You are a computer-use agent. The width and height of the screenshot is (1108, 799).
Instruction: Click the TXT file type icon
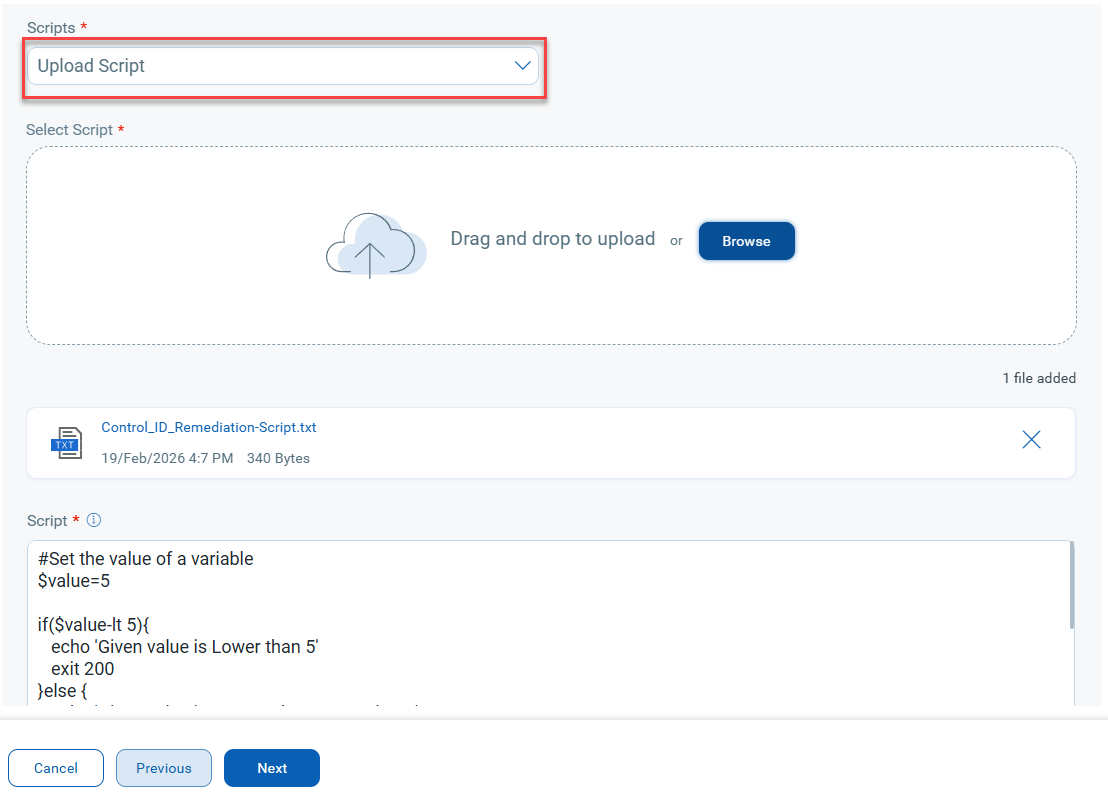(66, 442)
